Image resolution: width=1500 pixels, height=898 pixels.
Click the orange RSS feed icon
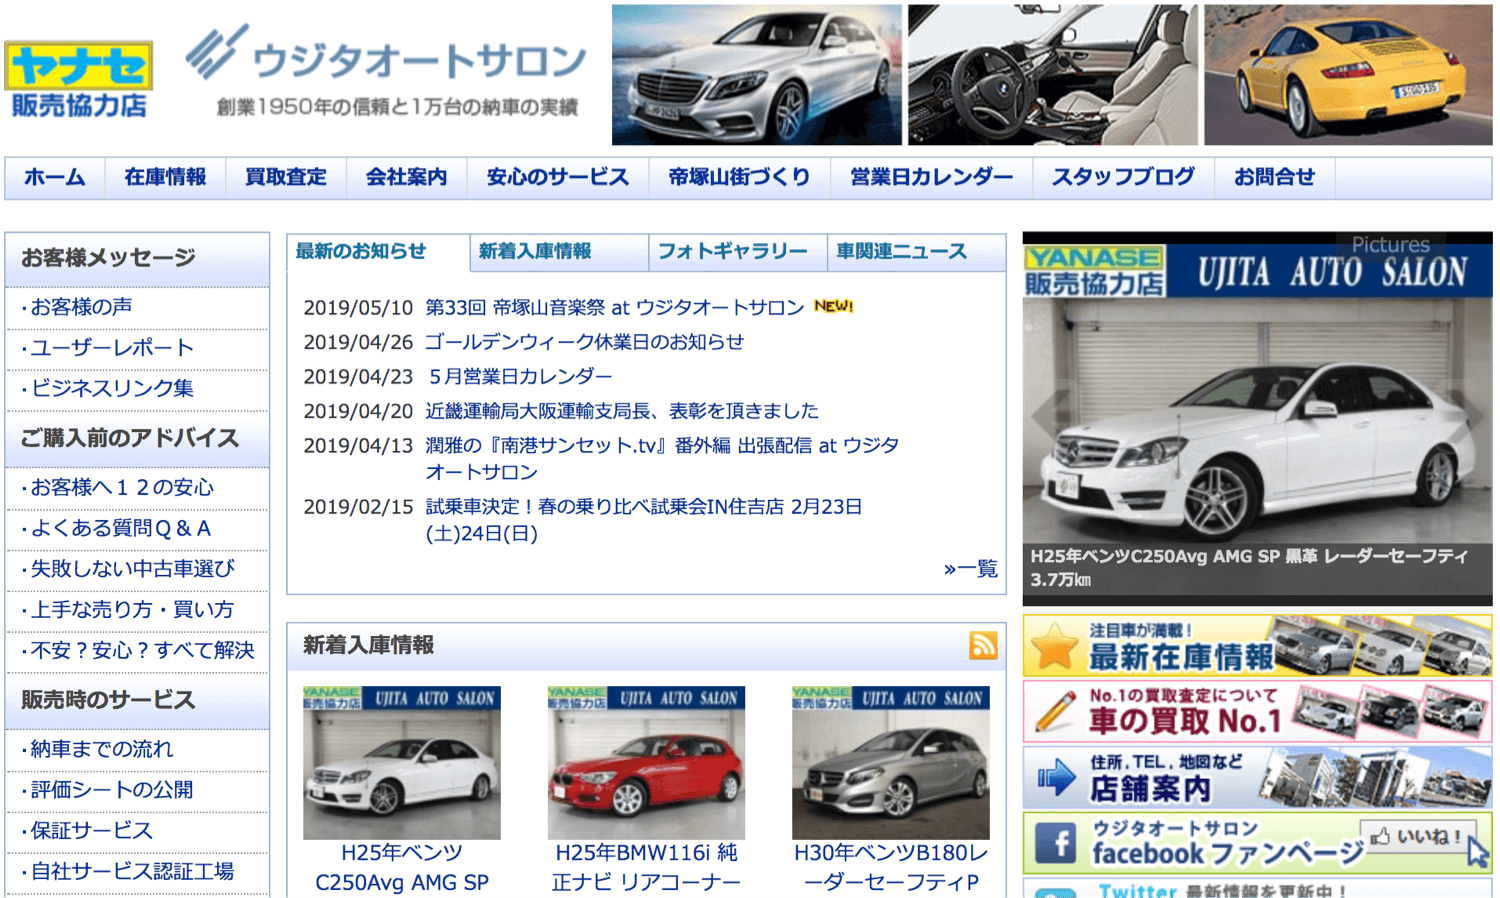[x=982, y=645]
